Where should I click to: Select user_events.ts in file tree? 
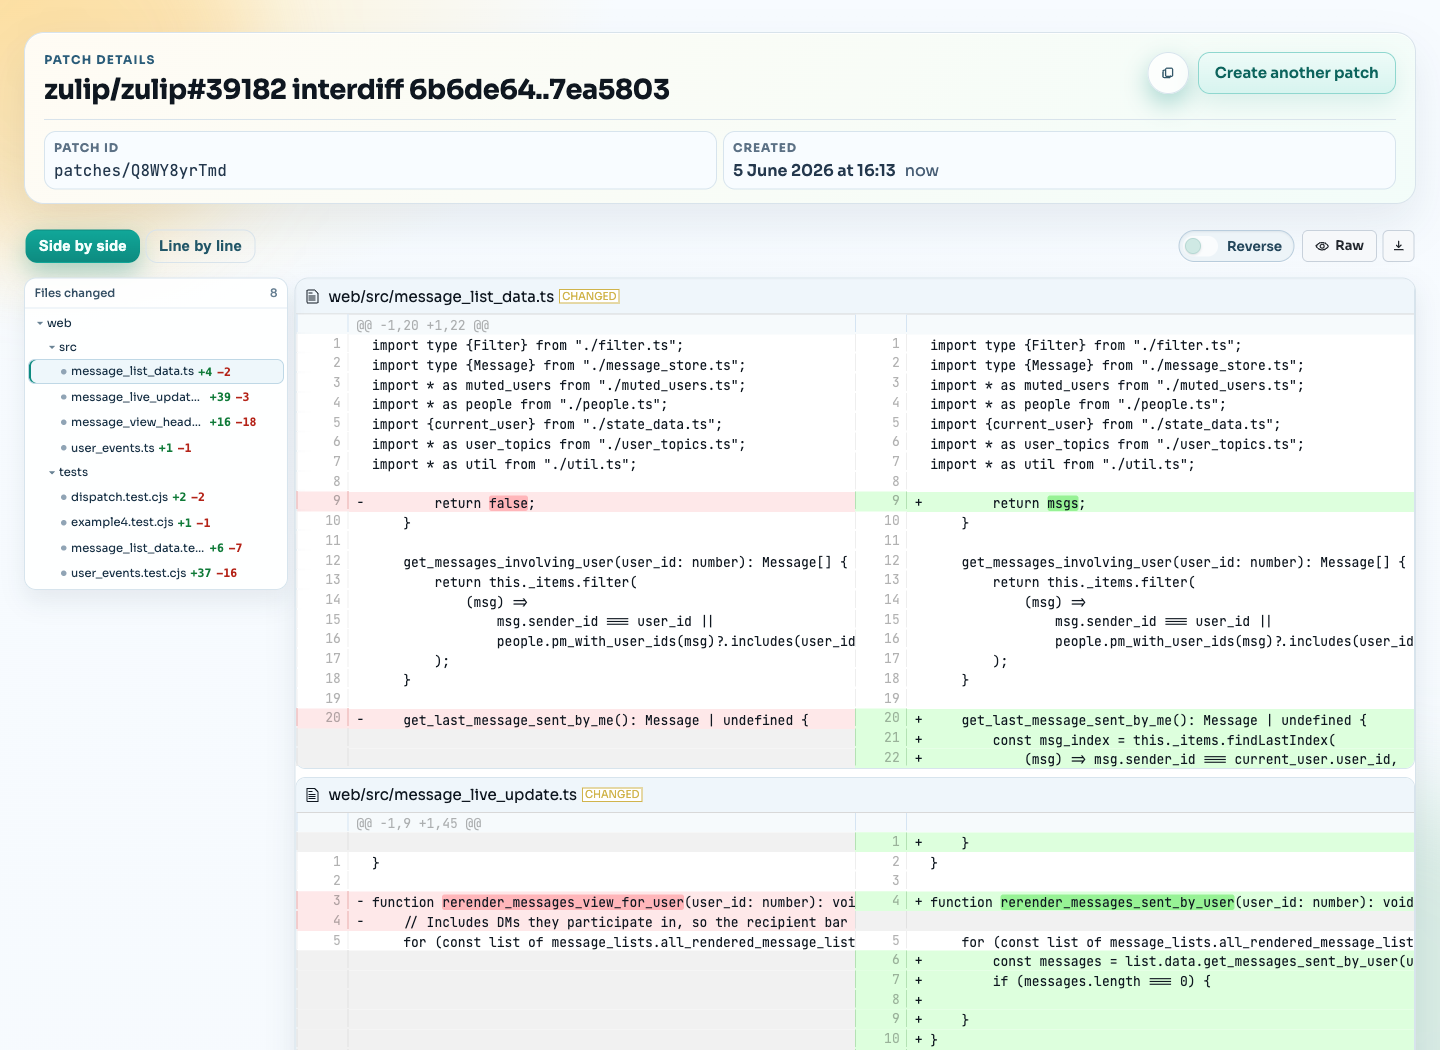pyautogui.click(x=157, y=448)
